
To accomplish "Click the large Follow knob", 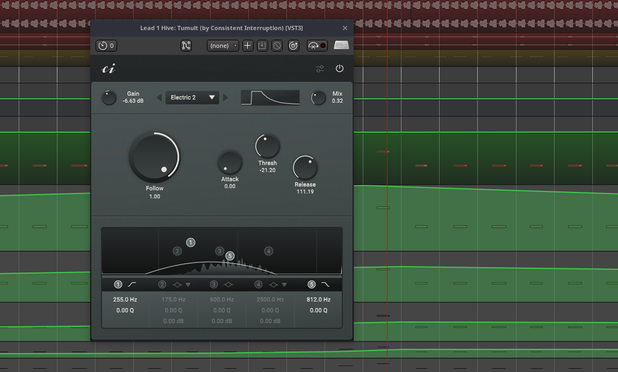I will (154, 157).
